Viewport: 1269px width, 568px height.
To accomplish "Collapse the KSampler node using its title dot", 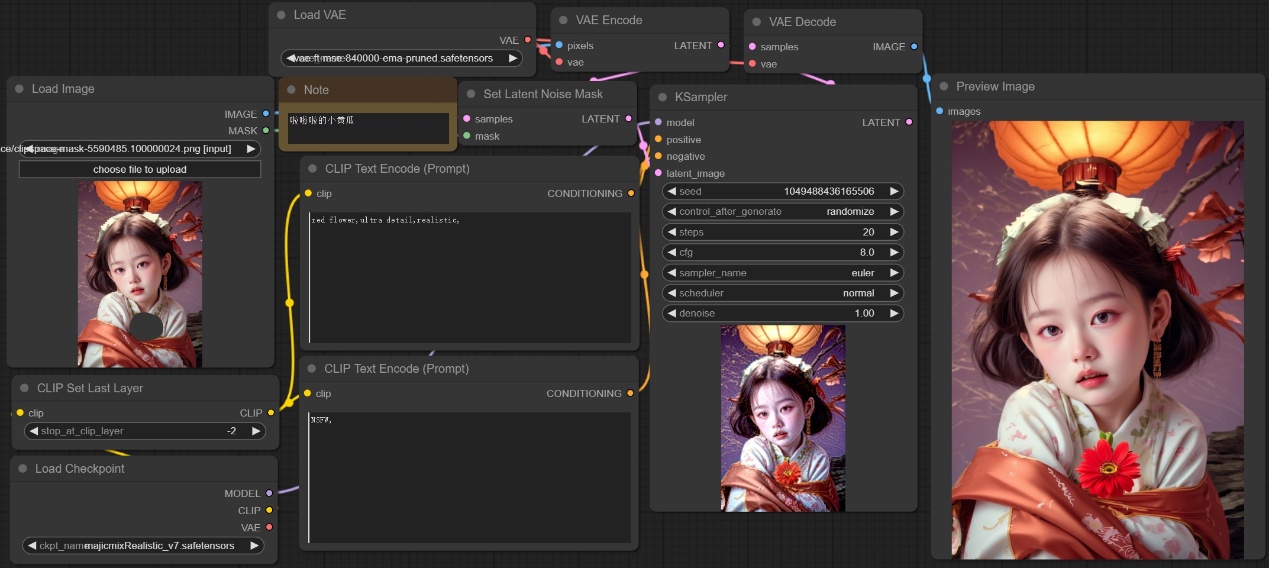I will [x=662, y=97].
